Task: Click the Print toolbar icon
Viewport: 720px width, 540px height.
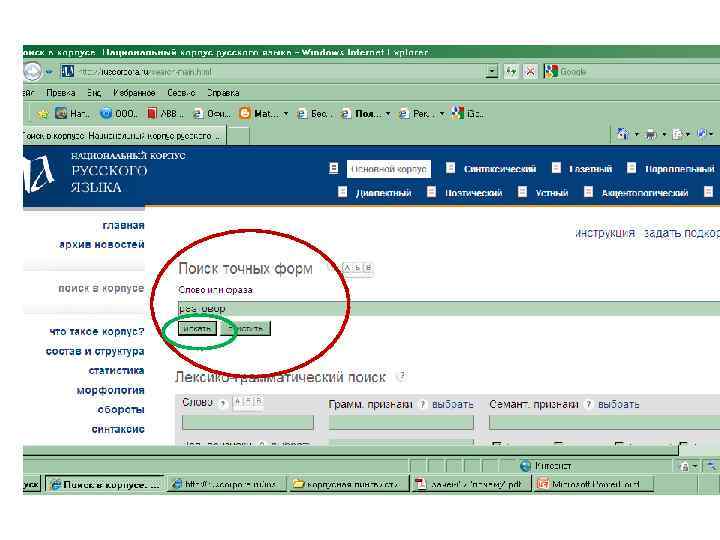Action: 651,135
